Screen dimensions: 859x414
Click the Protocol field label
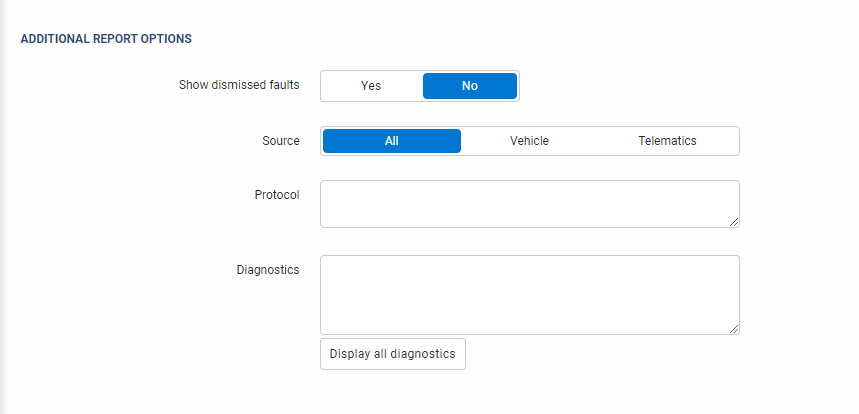[x=277, y=195]
